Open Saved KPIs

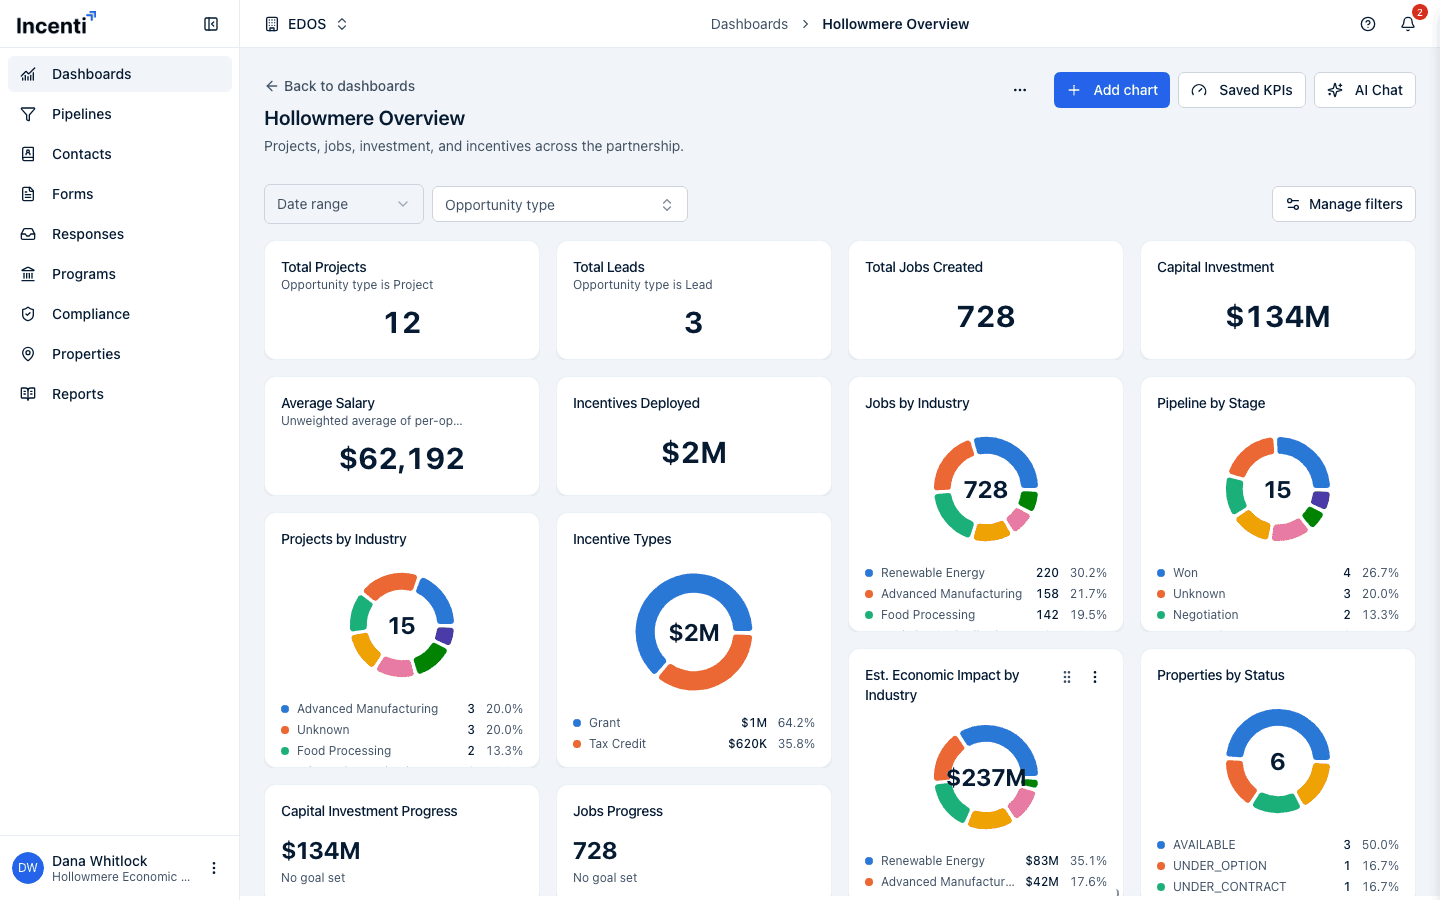click(x=1242, y=90)
